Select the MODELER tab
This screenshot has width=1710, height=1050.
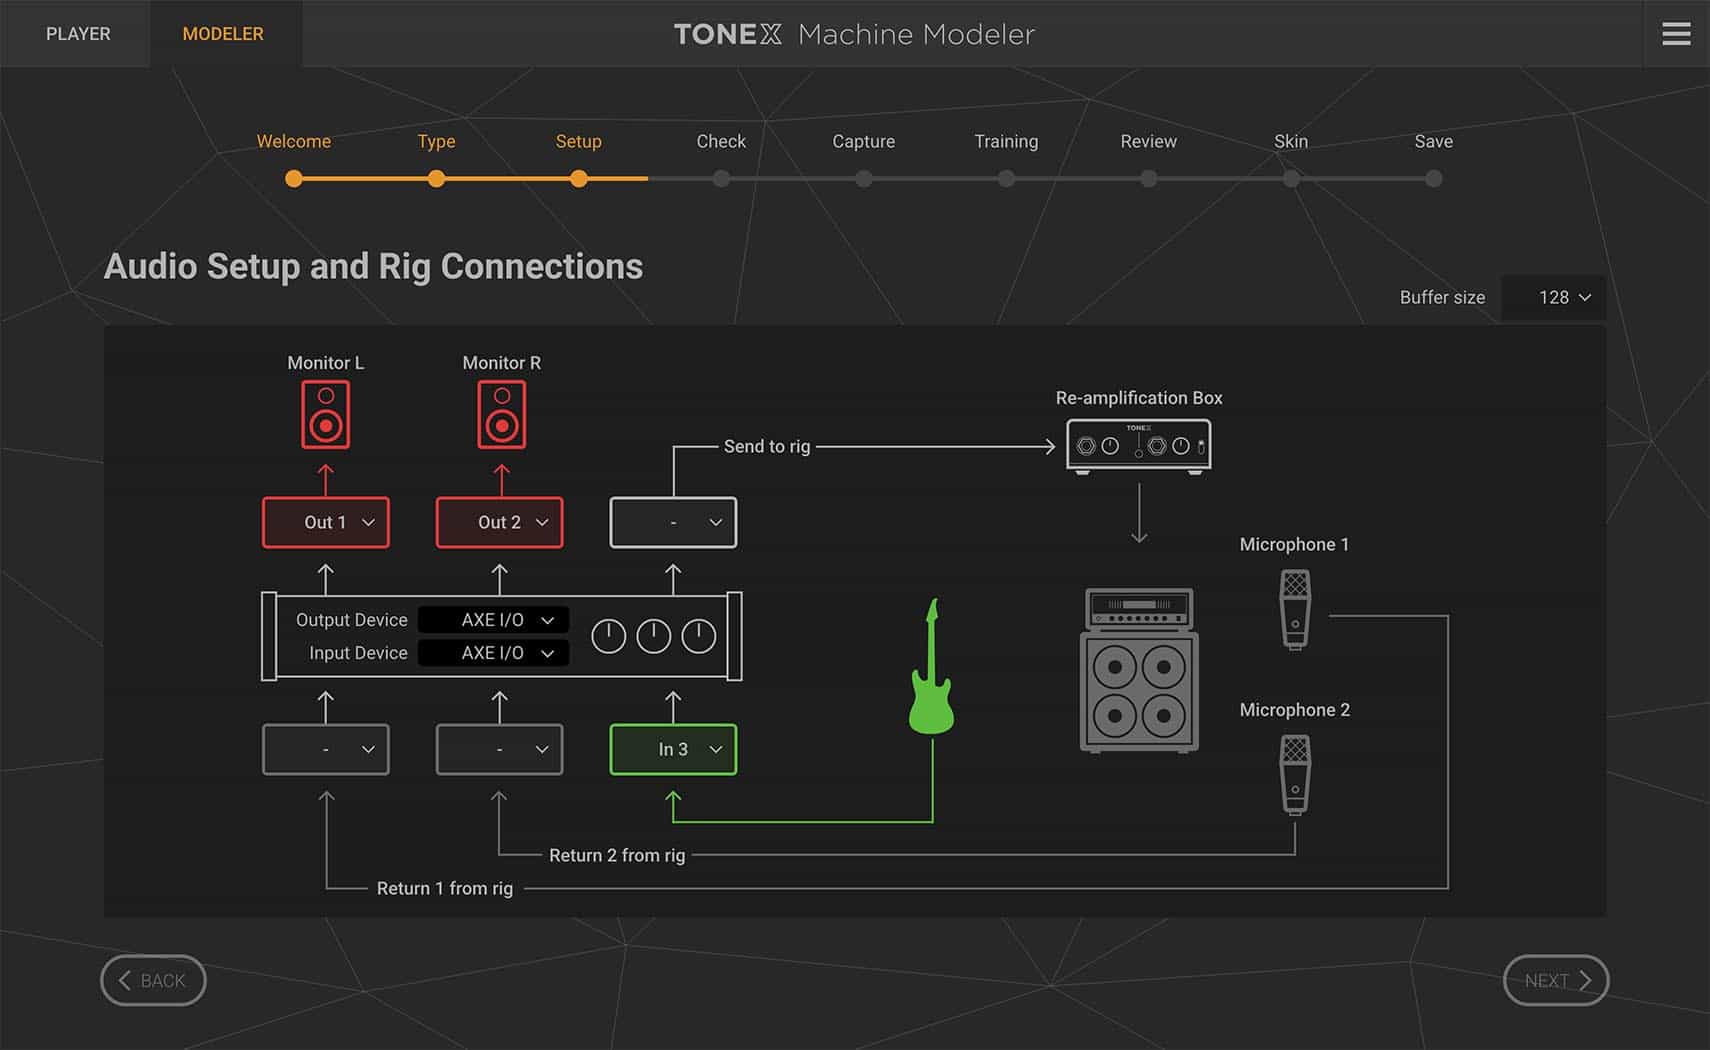223,34
